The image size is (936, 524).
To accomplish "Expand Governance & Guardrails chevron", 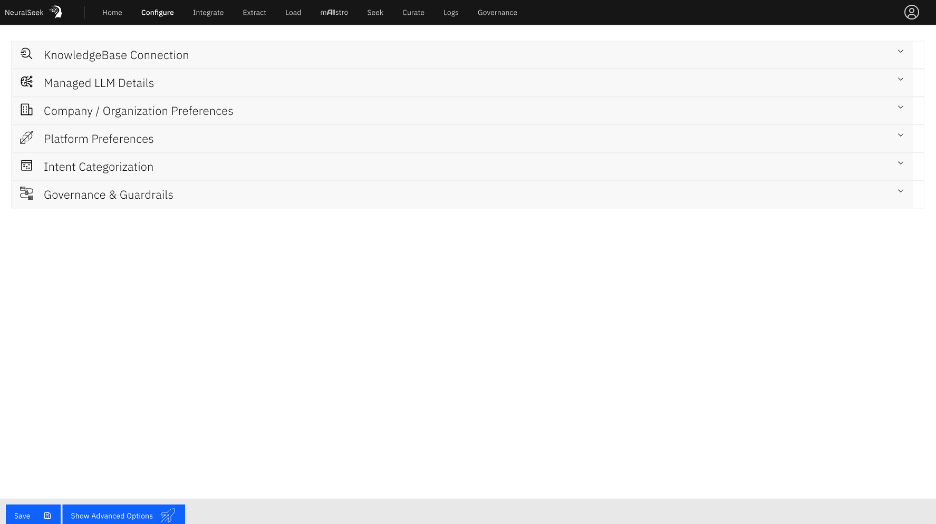I will [900, 192].
